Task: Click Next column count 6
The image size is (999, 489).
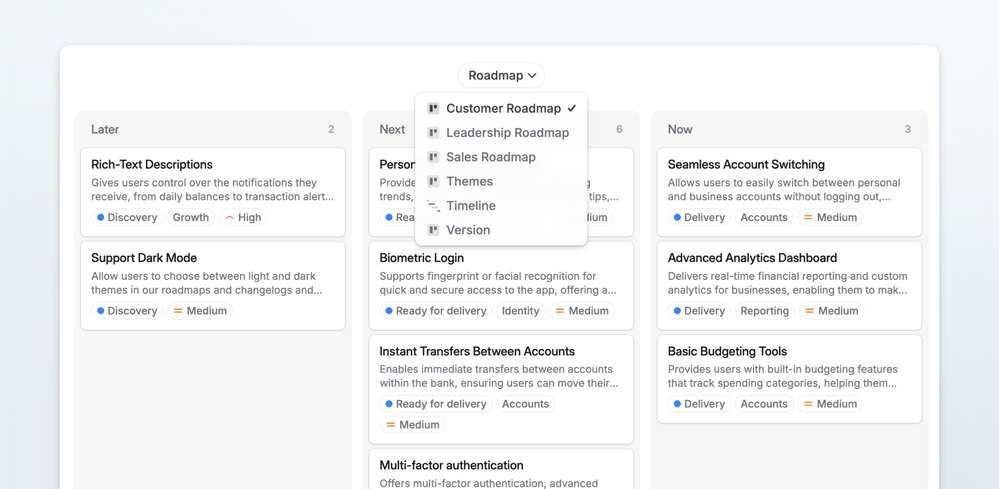Action: pos(619,129)
